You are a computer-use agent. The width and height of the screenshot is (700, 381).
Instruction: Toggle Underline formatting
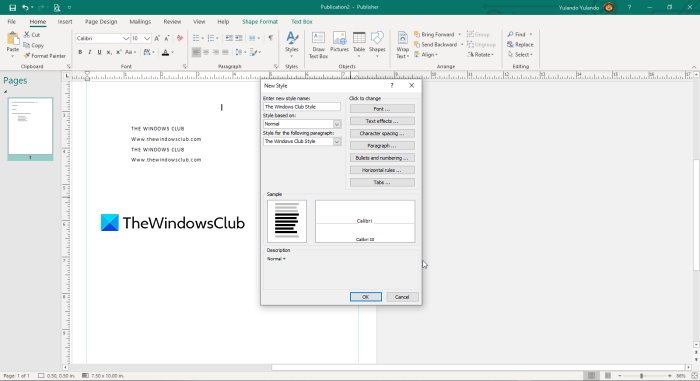[99, 52]
